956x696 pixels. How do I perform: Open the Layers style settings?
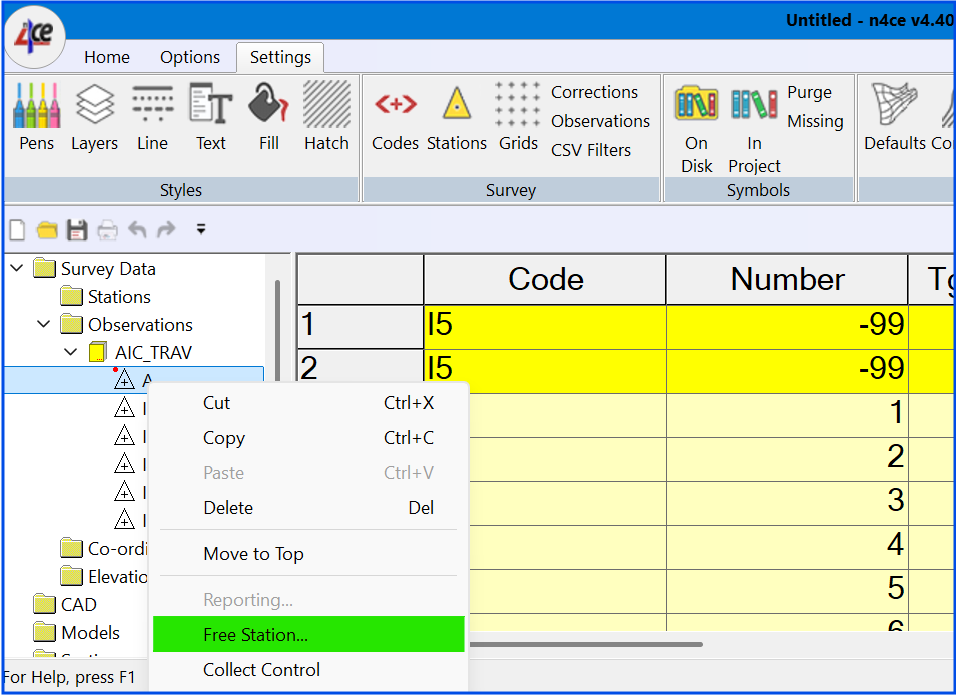pyautogui.click(x=95, y=116)
